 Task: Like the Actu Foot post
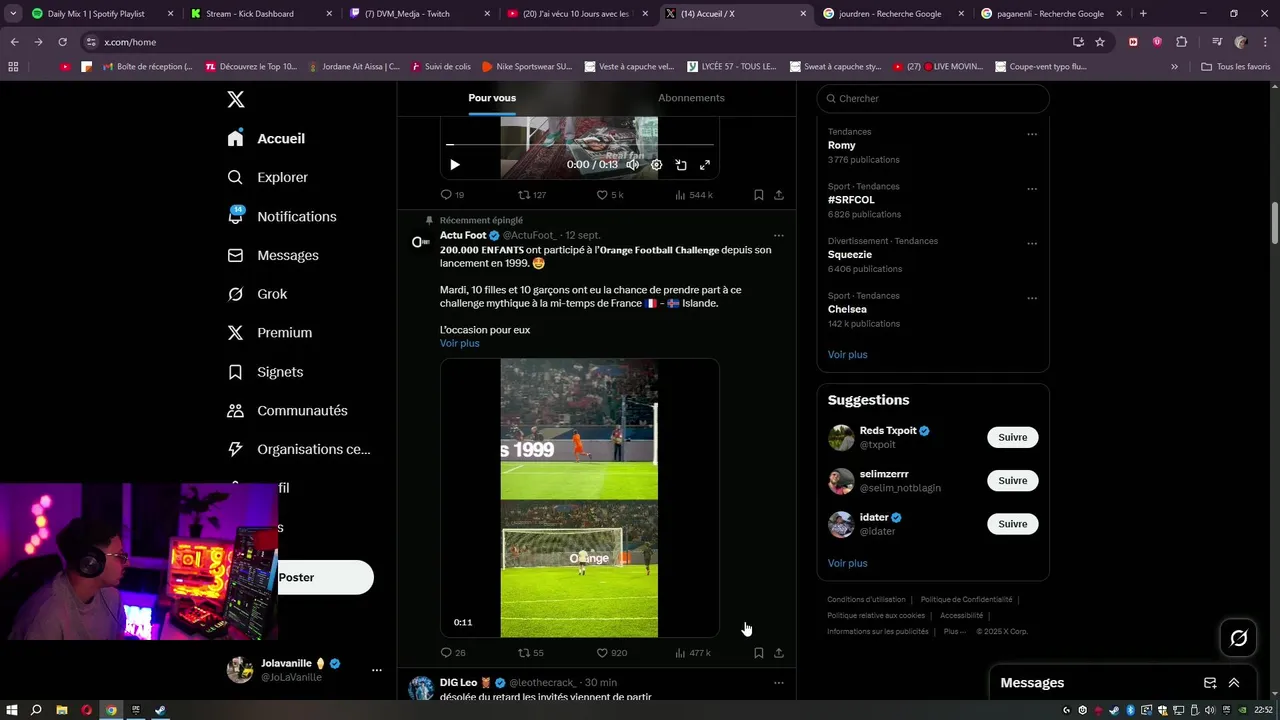pyautogui.click(x=611, y=653)
